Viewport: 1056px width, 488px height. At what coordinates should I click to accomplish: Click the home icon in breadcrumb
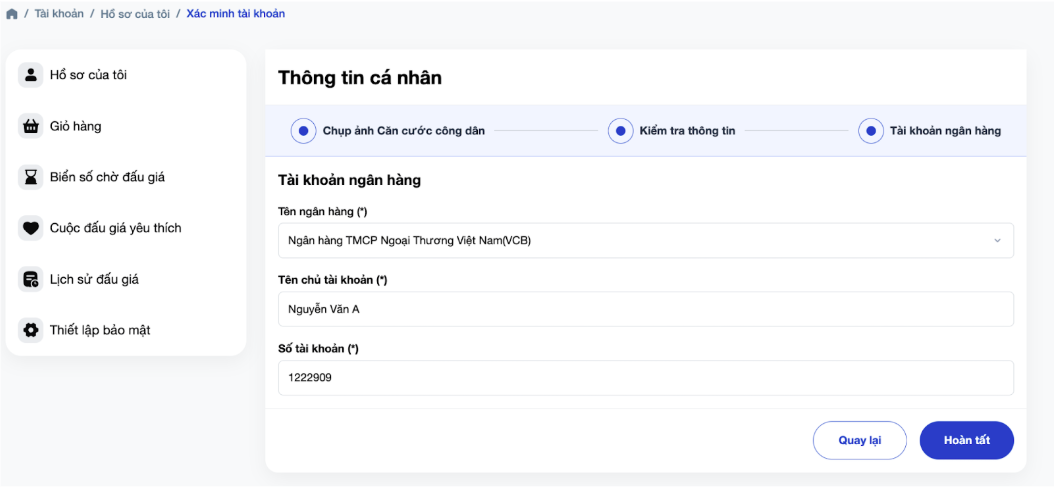[x=11, y=14]
